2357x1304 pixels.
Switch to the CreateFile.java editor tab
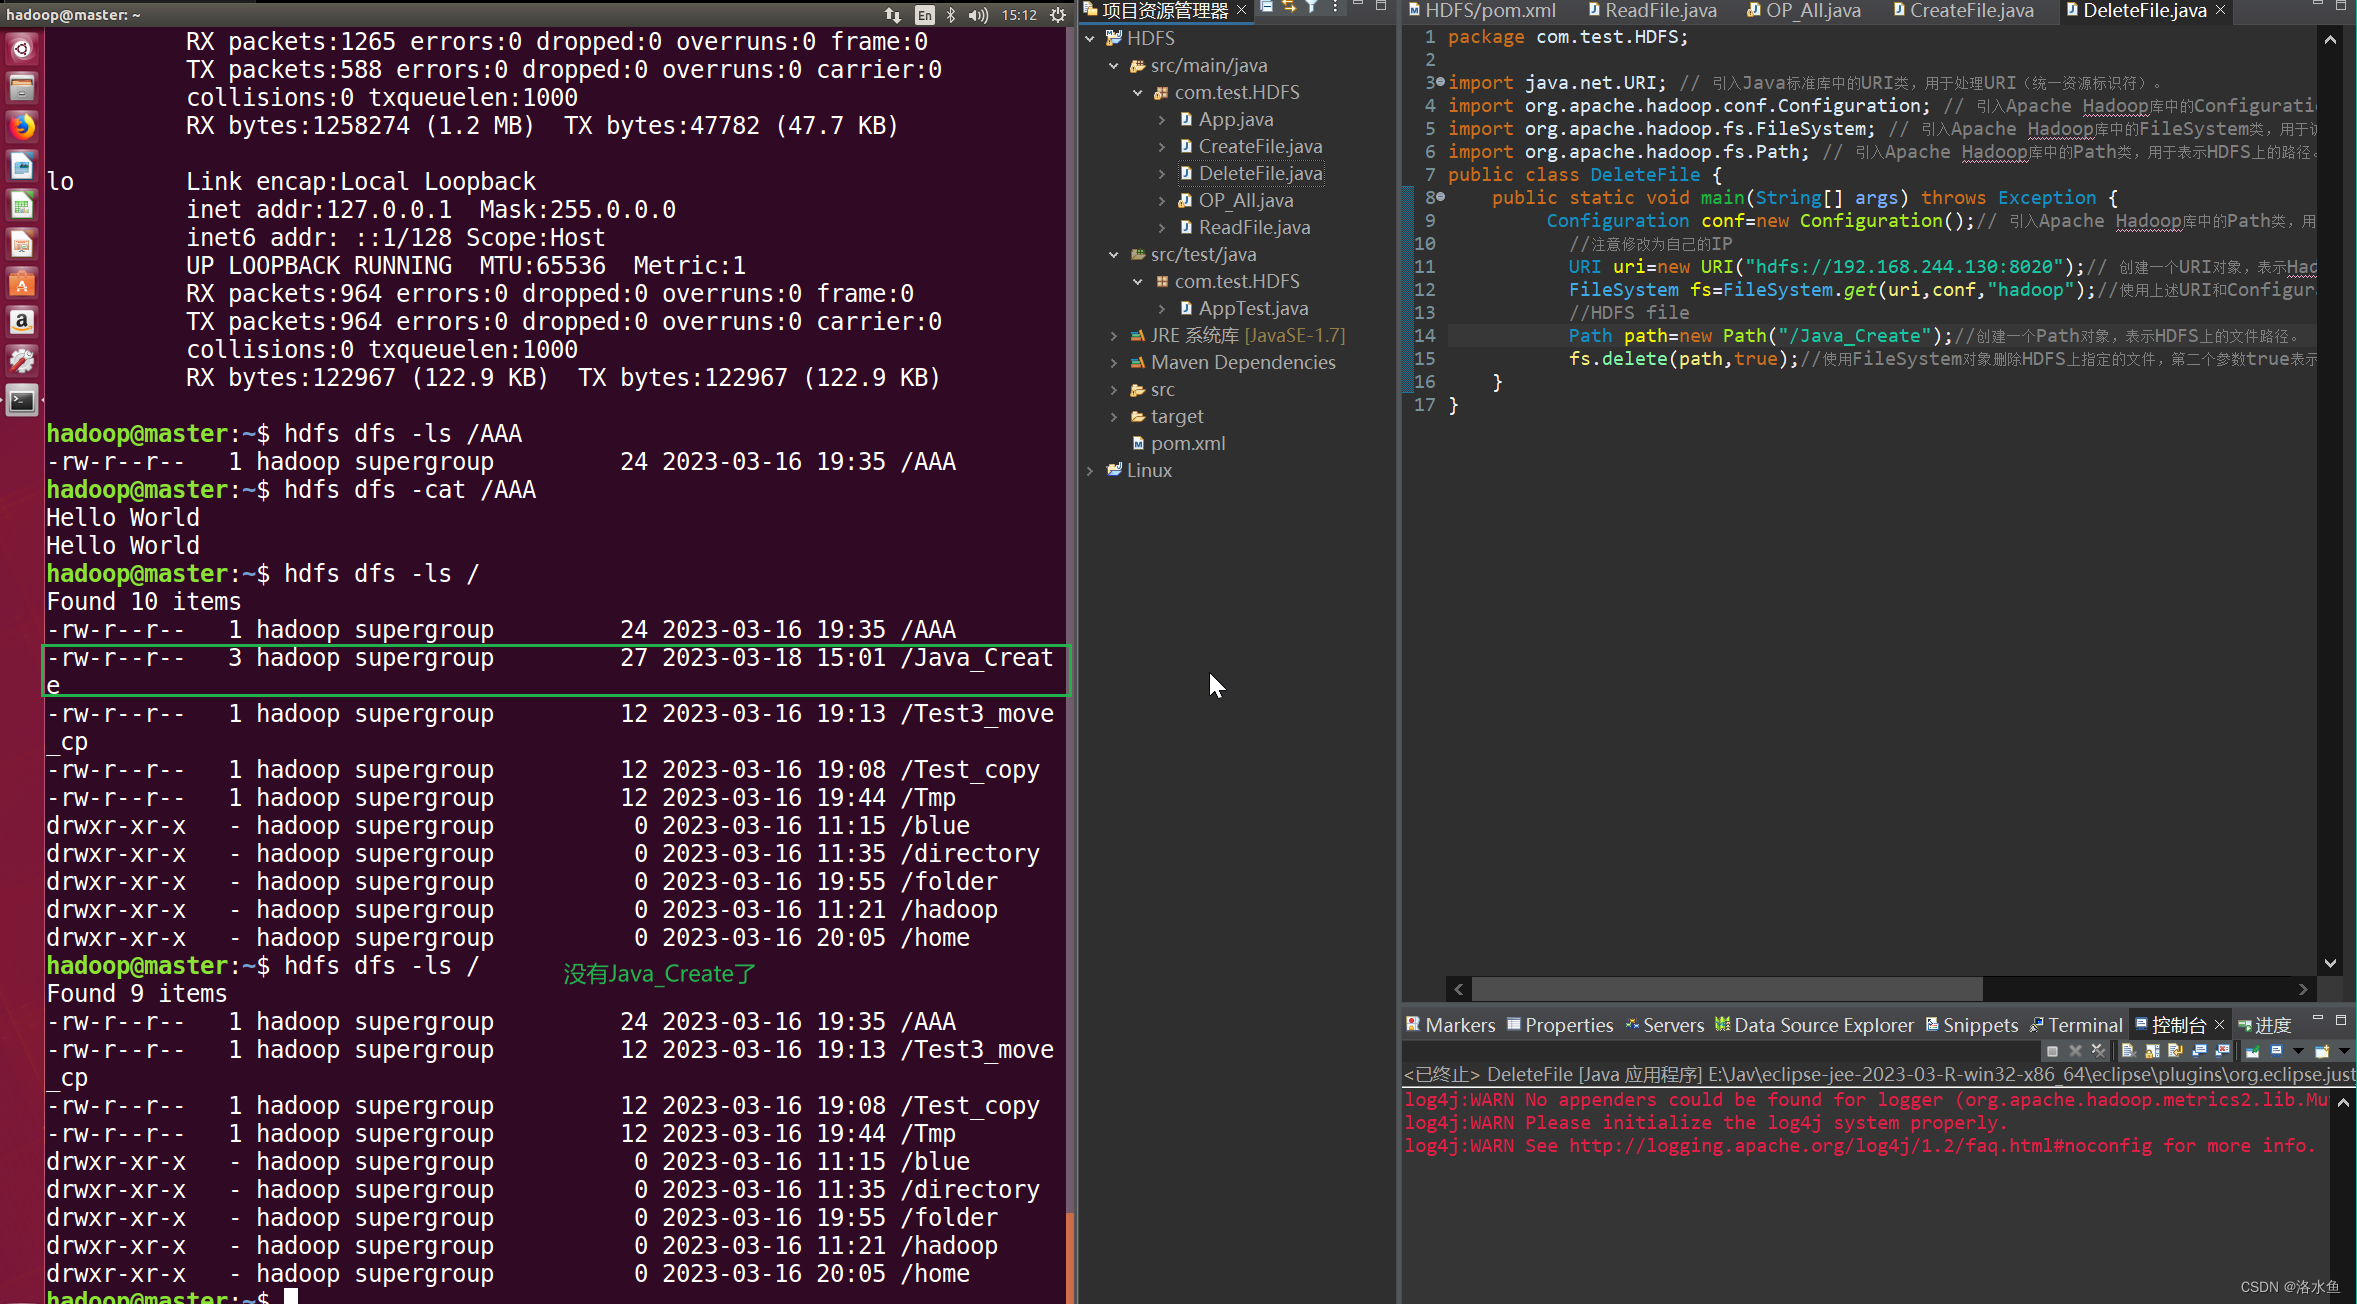(1963, 10)
